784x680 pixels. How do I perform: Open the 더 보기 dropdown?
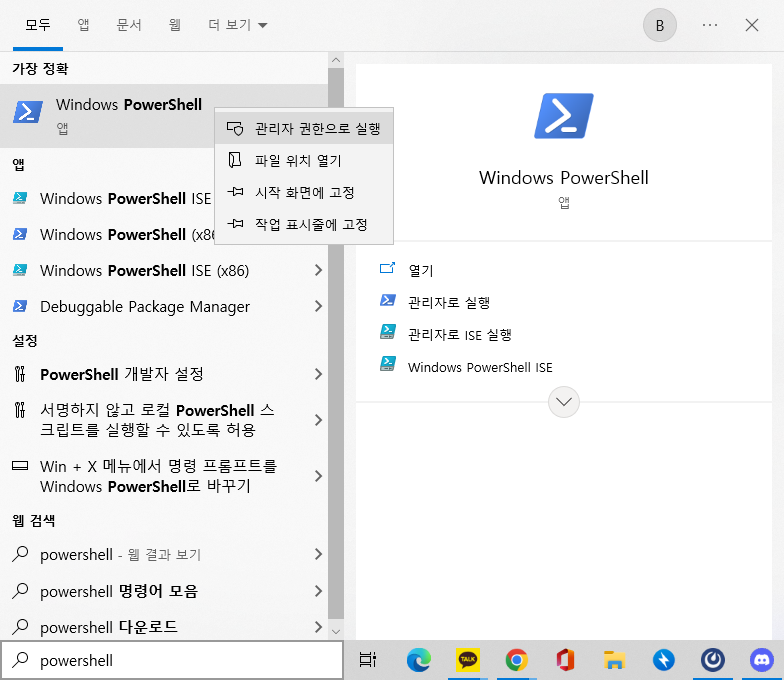tap(238, 24)
